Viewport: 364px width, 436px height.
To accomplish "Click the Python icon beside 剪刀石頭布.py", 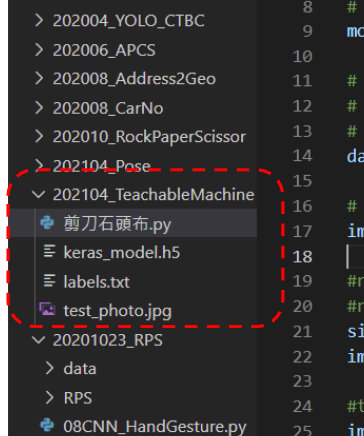I will (x=47, y=223).
